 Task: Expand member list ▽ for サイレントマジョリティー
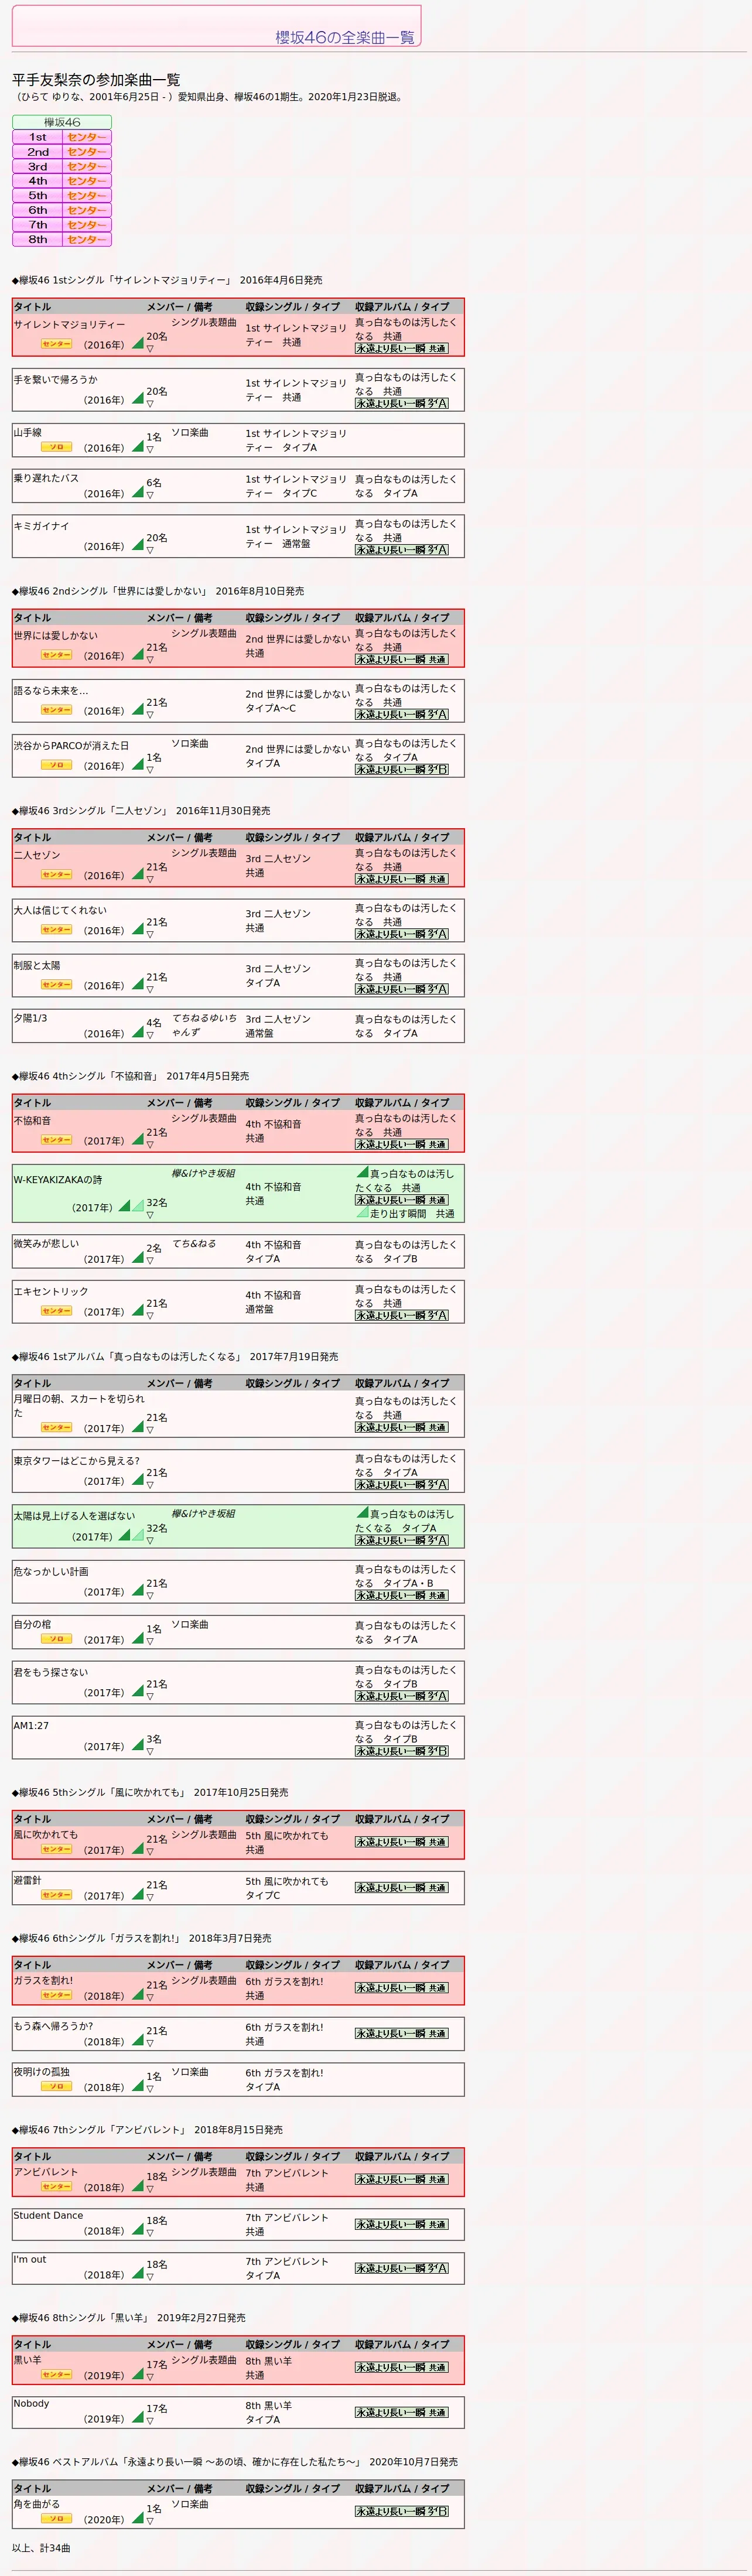click(x=150, y=349)
